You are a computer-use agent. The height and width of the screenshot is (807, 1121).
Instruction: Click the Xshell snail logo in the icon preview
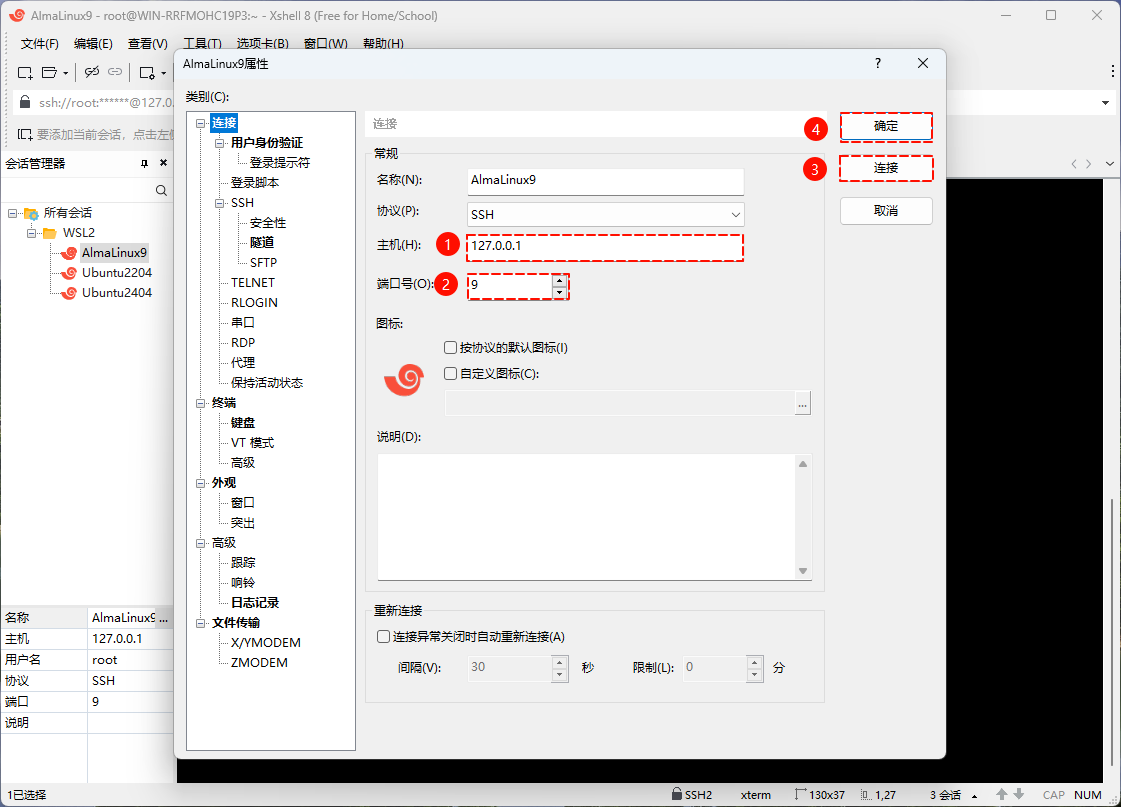(x=403, y=381)
